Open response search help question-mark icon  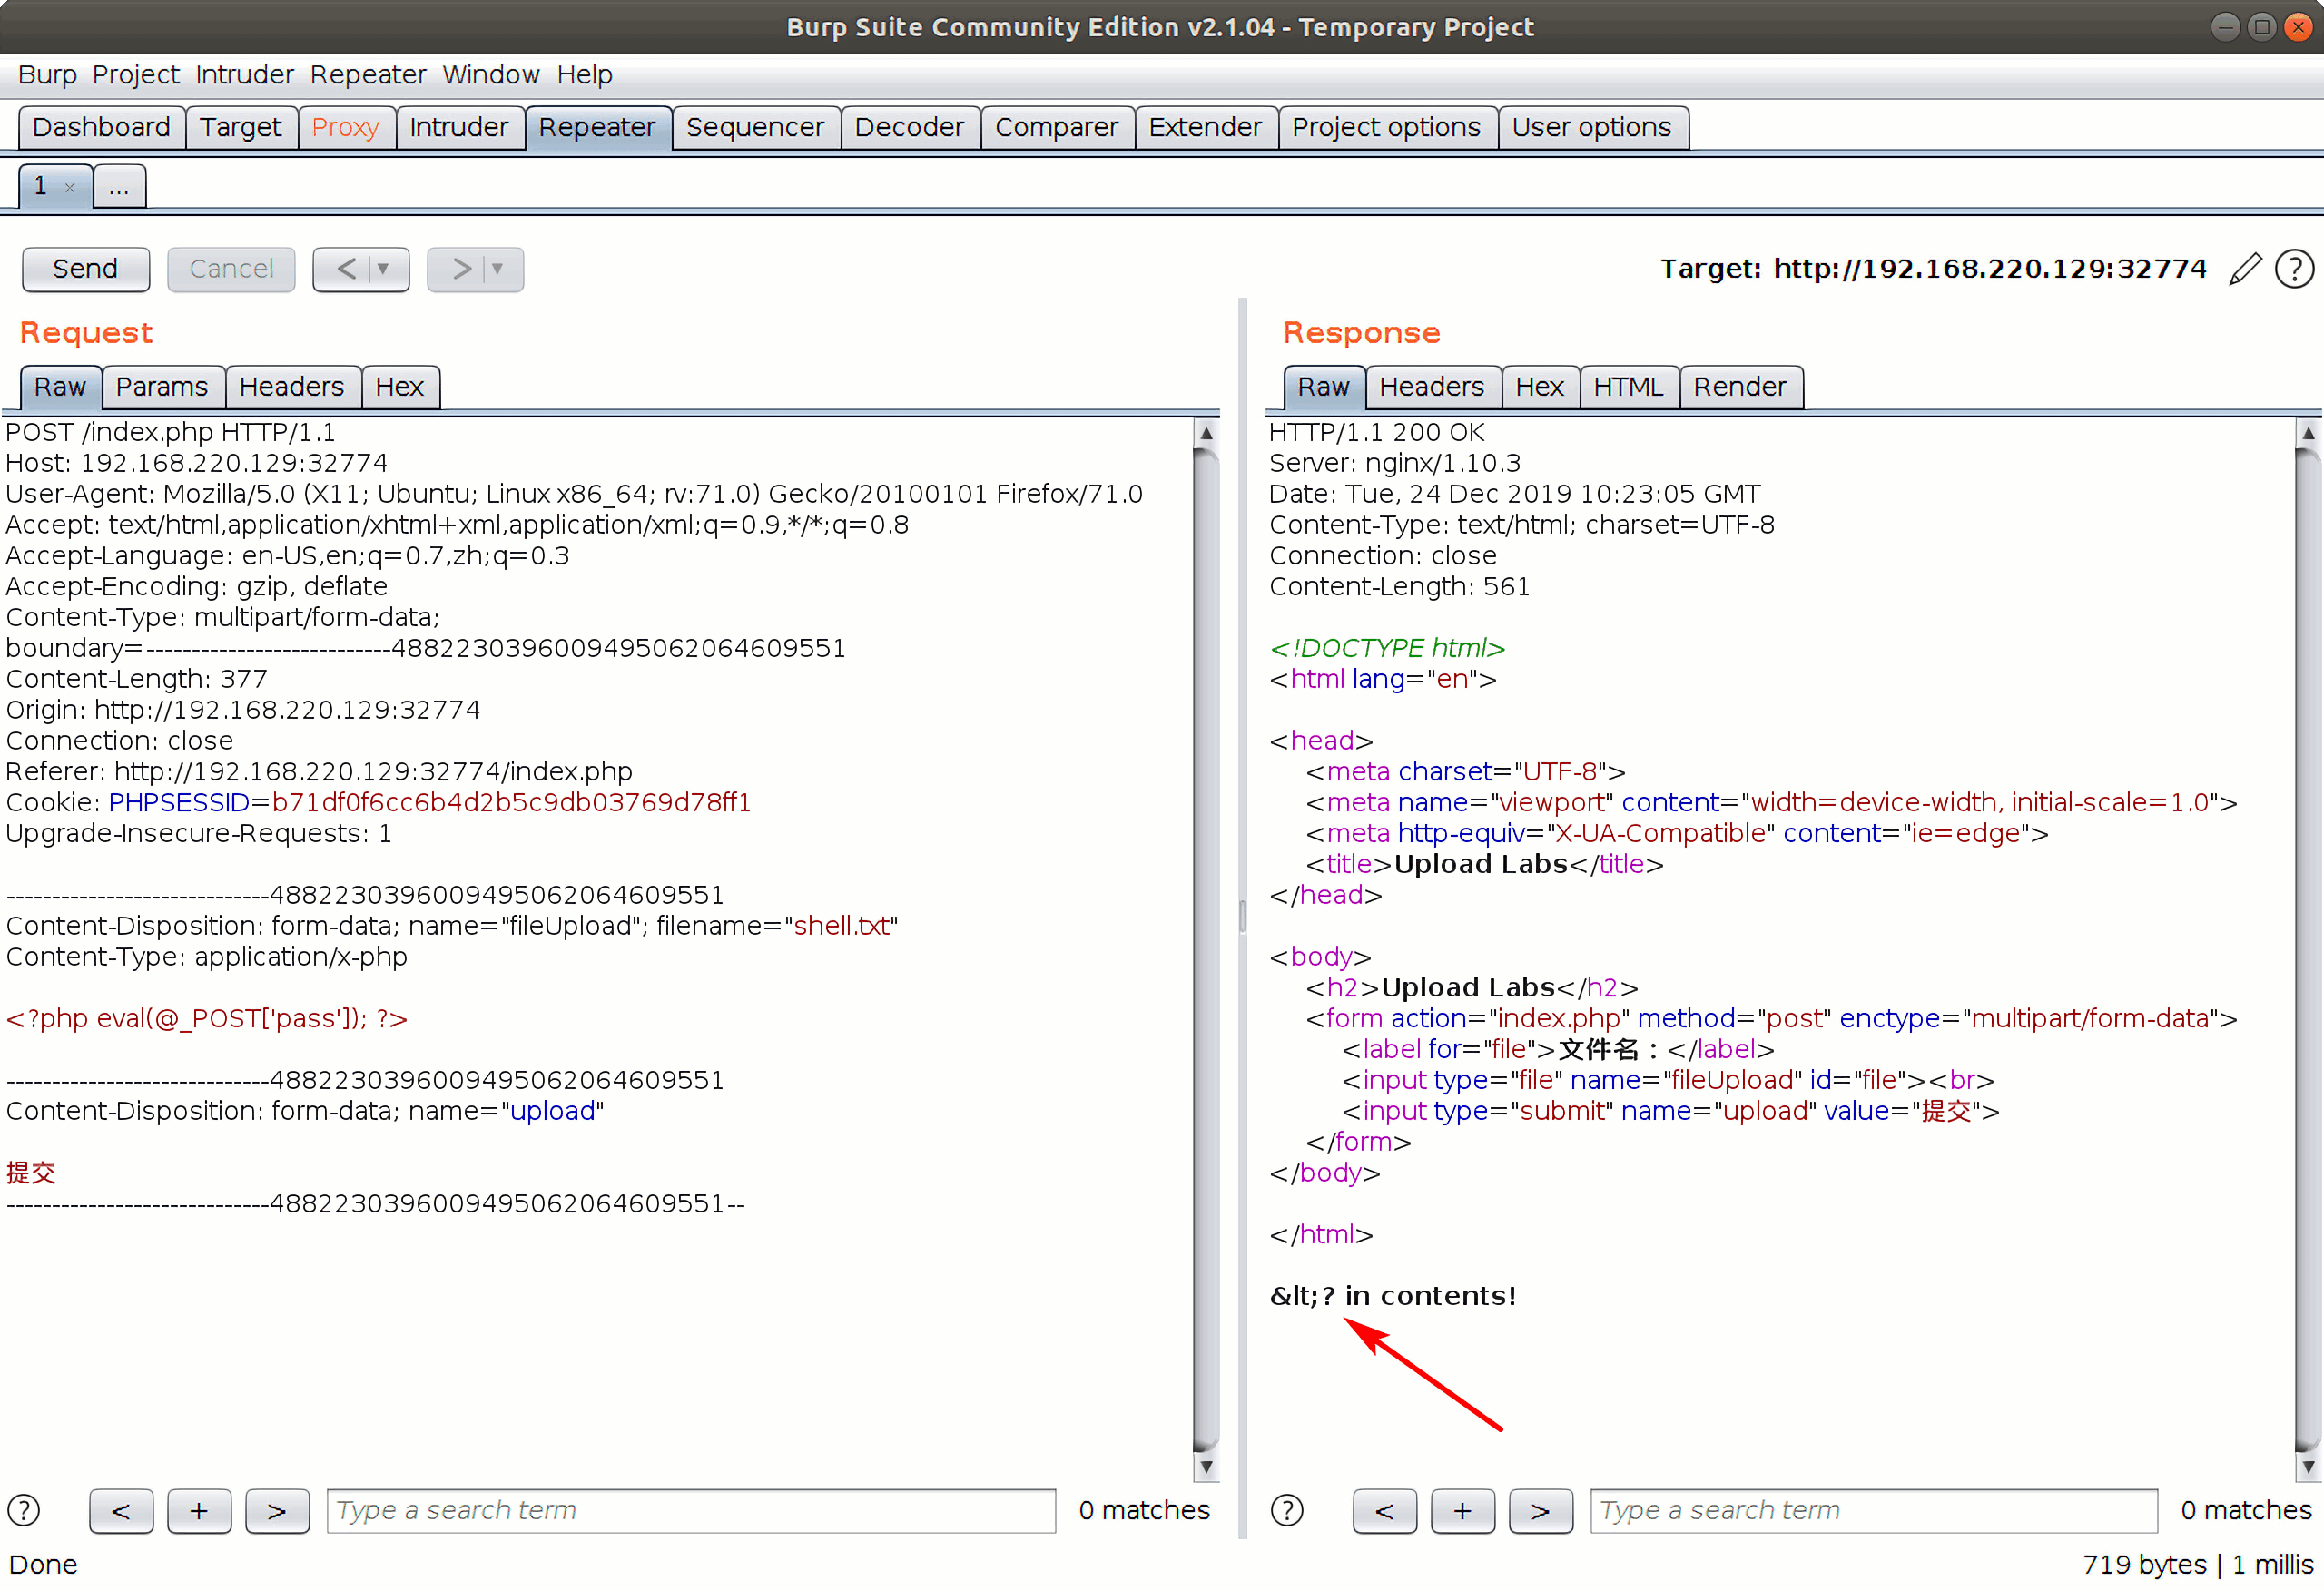click(x=1287, y=1510)
